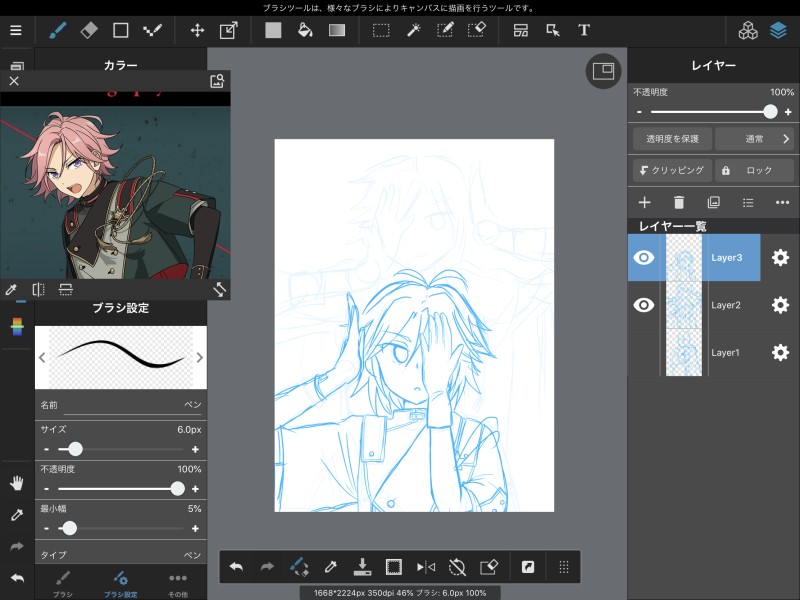The width and height of the screenshot is (800, 600).
Task: Show next brush preview with right chevron
Action: point(200,357)
